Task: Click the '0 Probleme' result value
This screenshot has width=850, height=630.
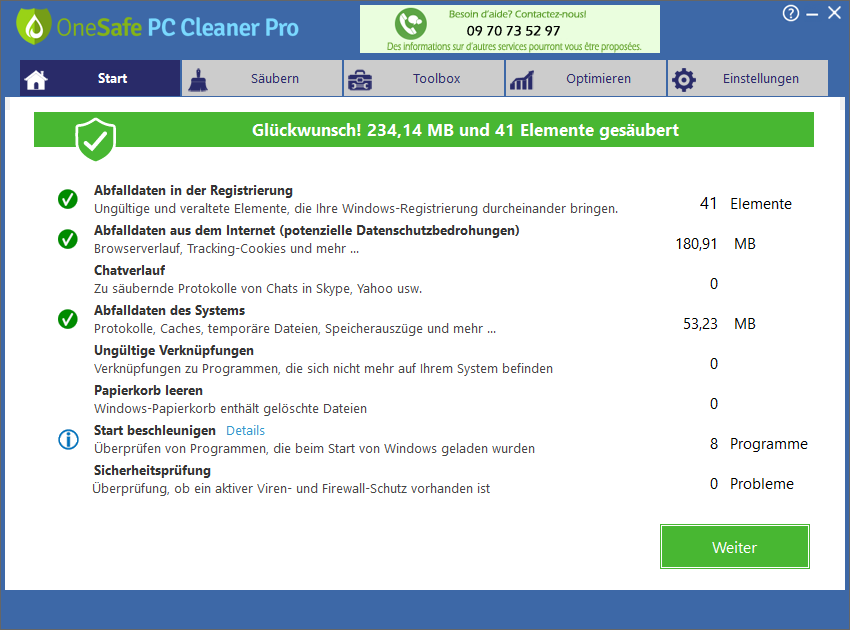Action: point(751,484)
